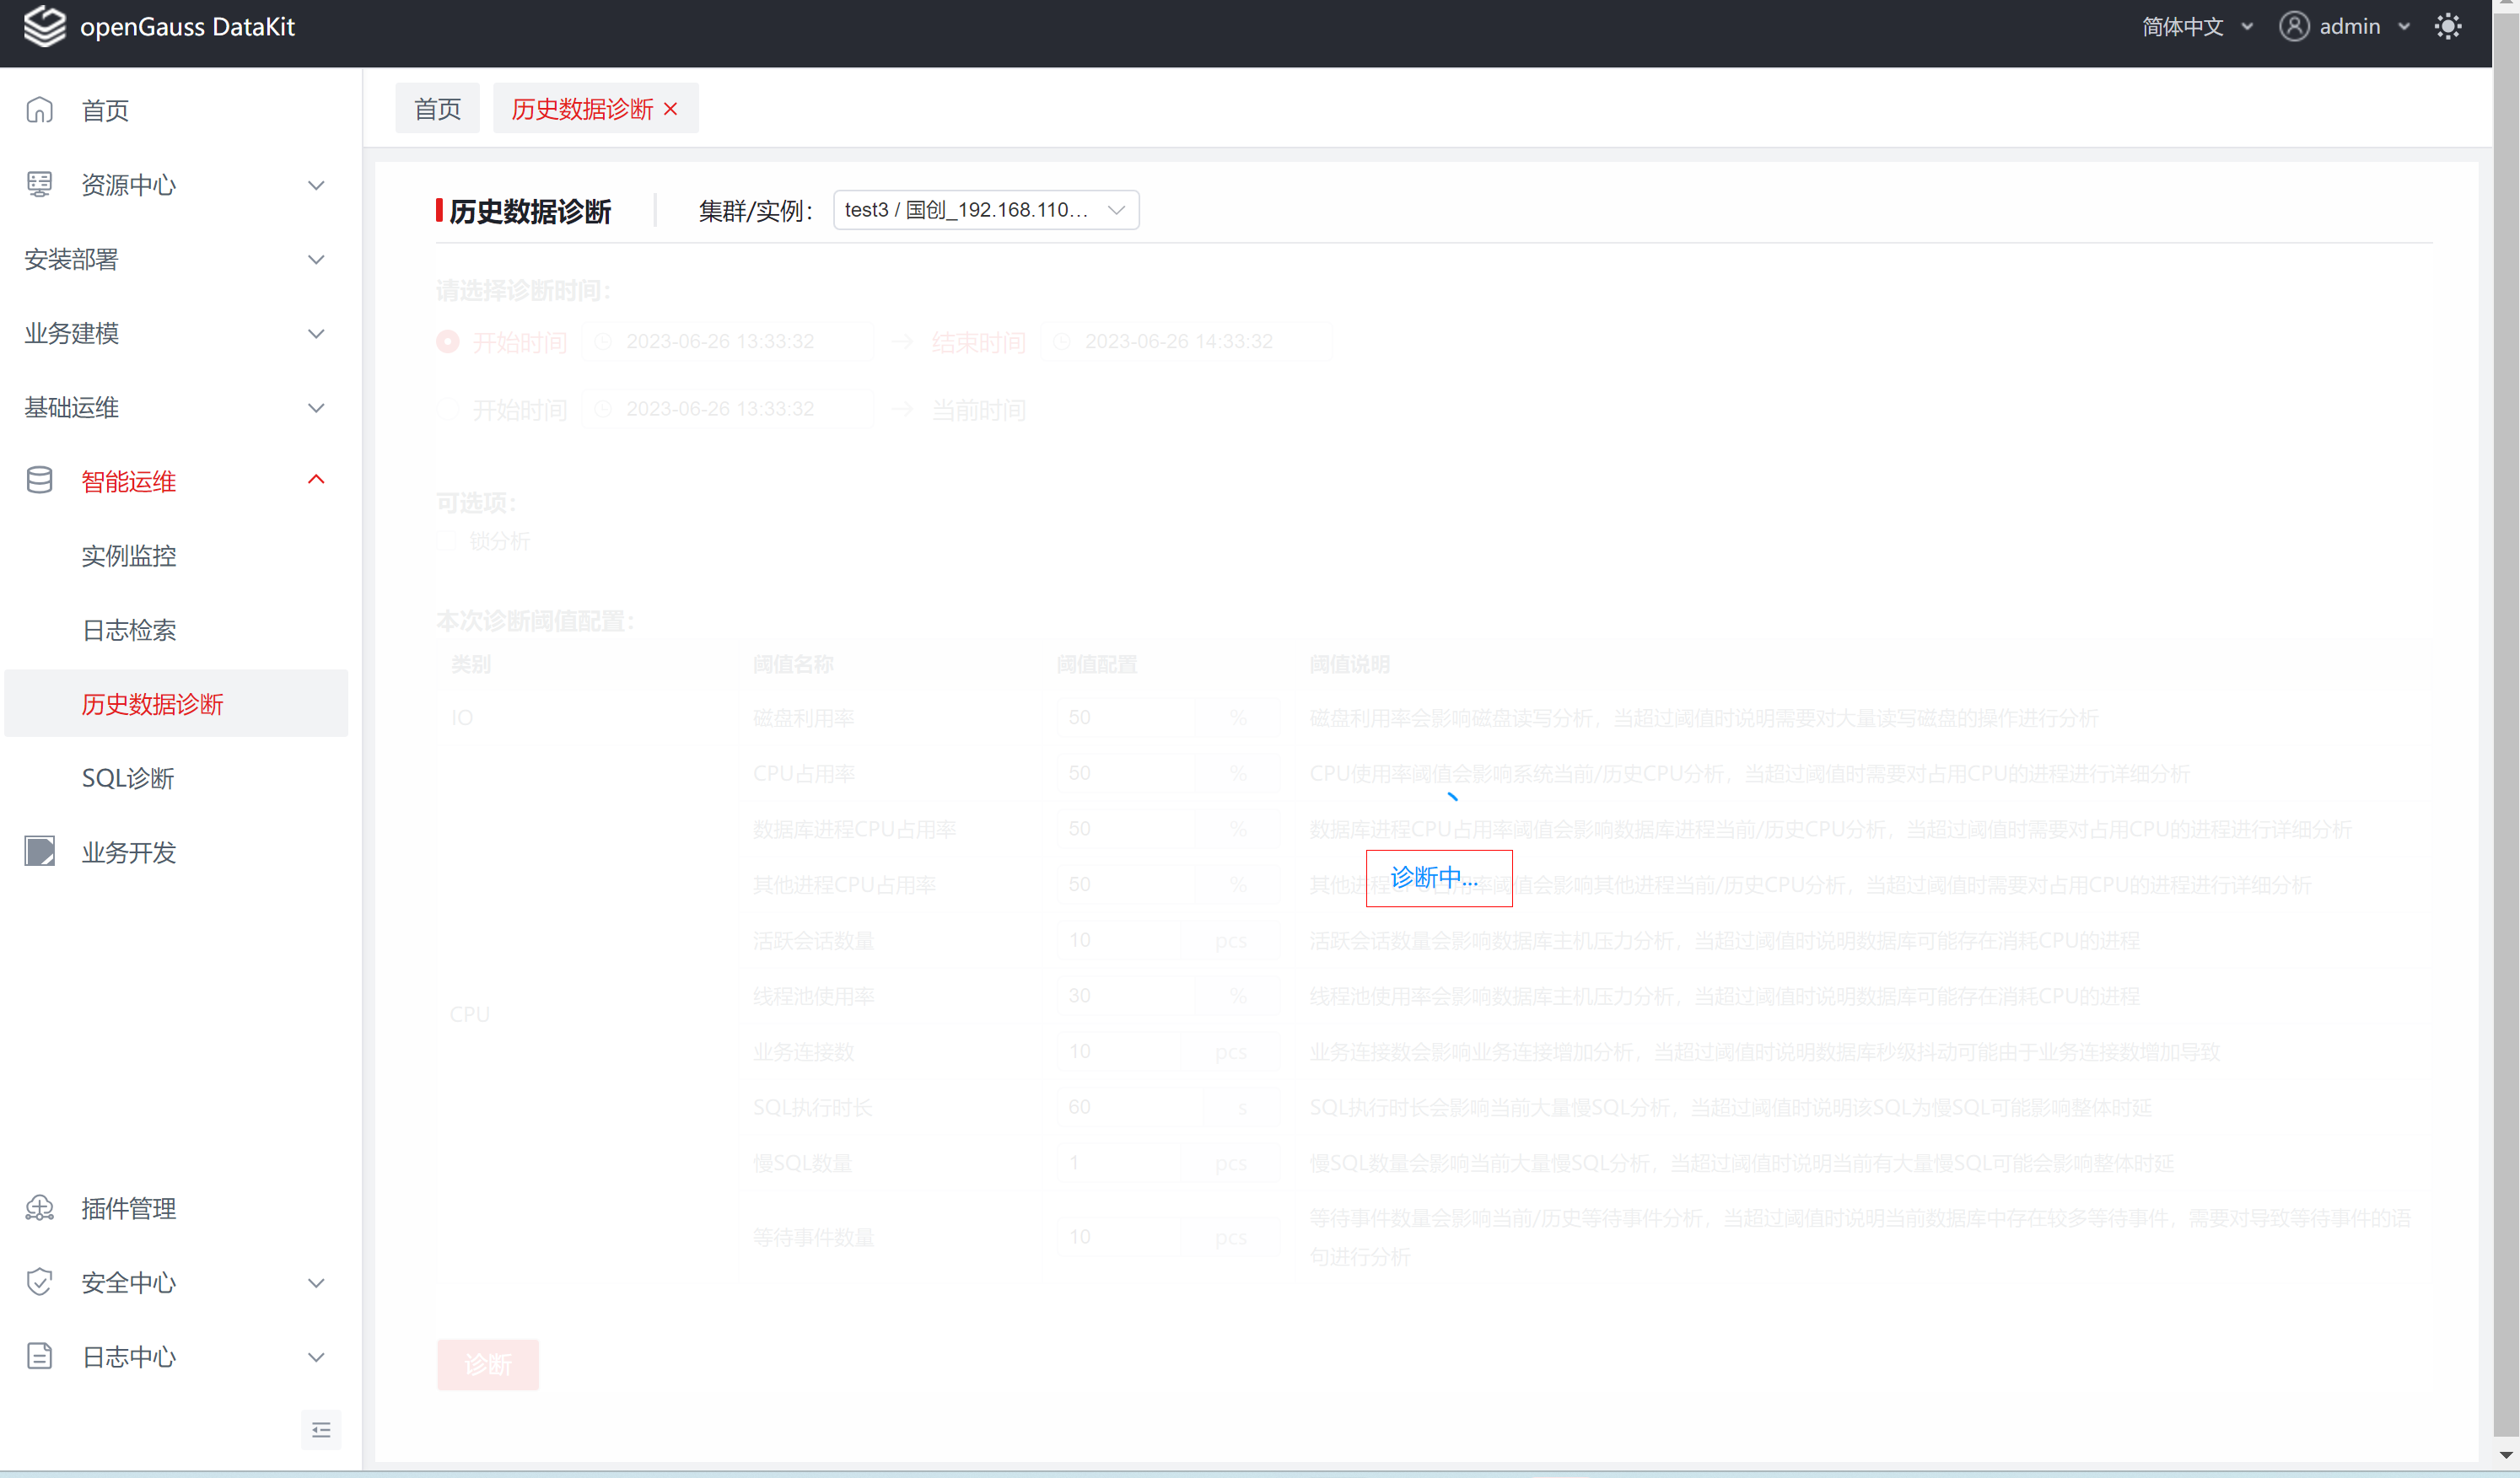Screen dimensions: 2520x1478
Task: Switch to the 首页 tab
Action: click(x=437, y=109)
